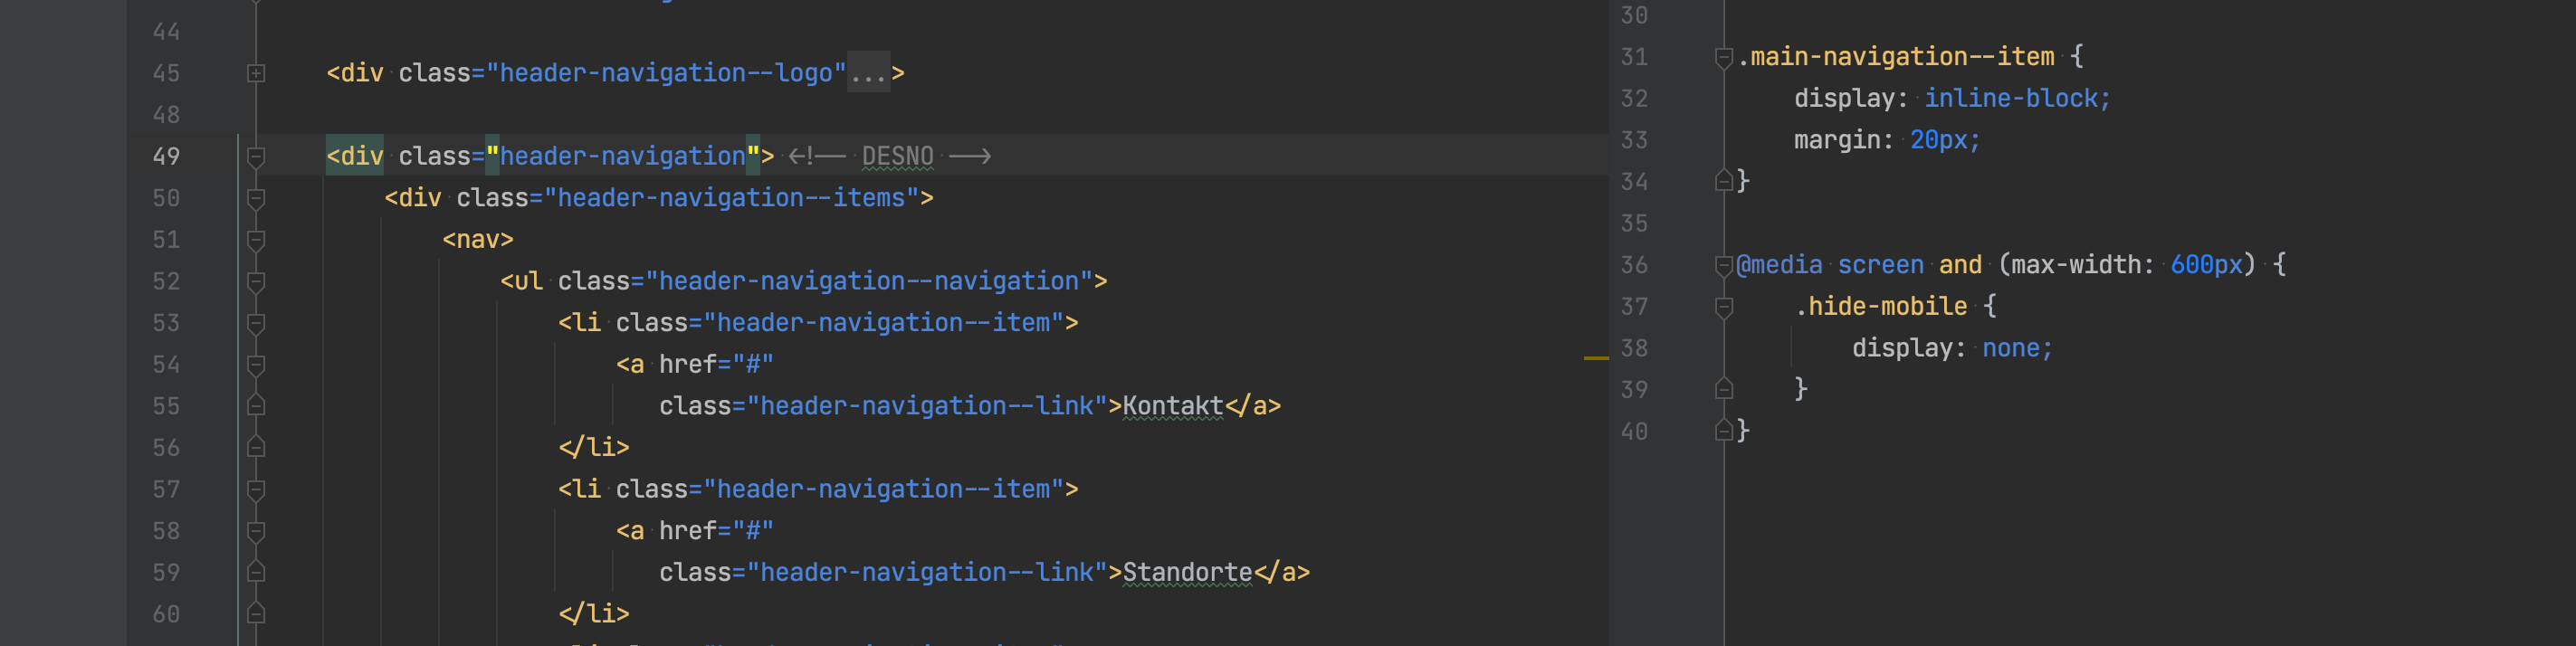
Task: Collapse the header-navigation div at line 49
Action: point(256,157)
